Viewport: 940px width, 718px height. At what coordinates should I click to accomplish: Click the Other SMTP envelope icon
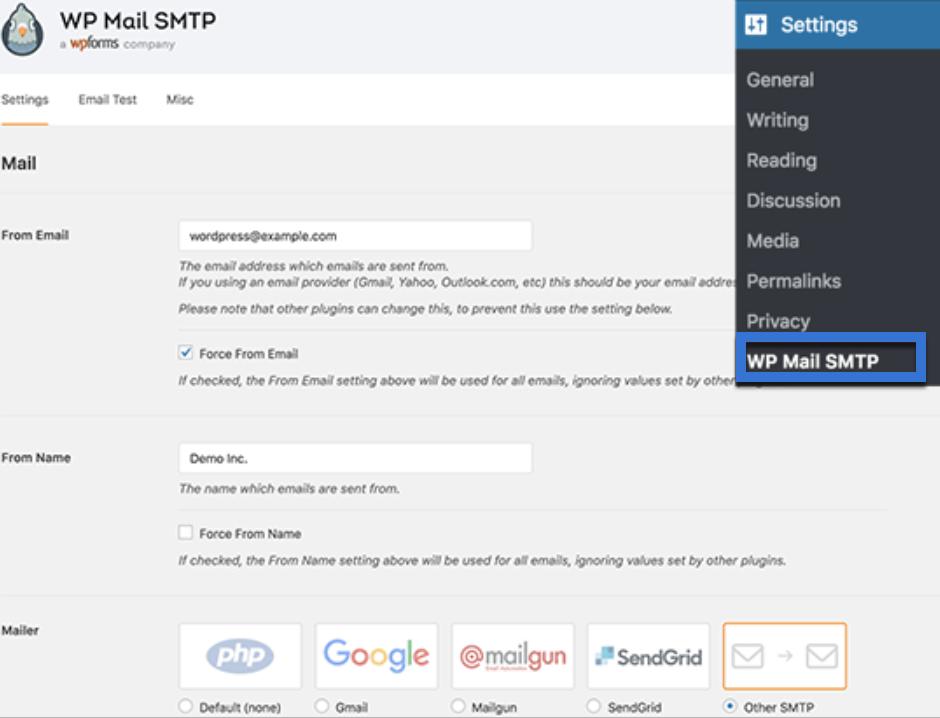[785, 656]
